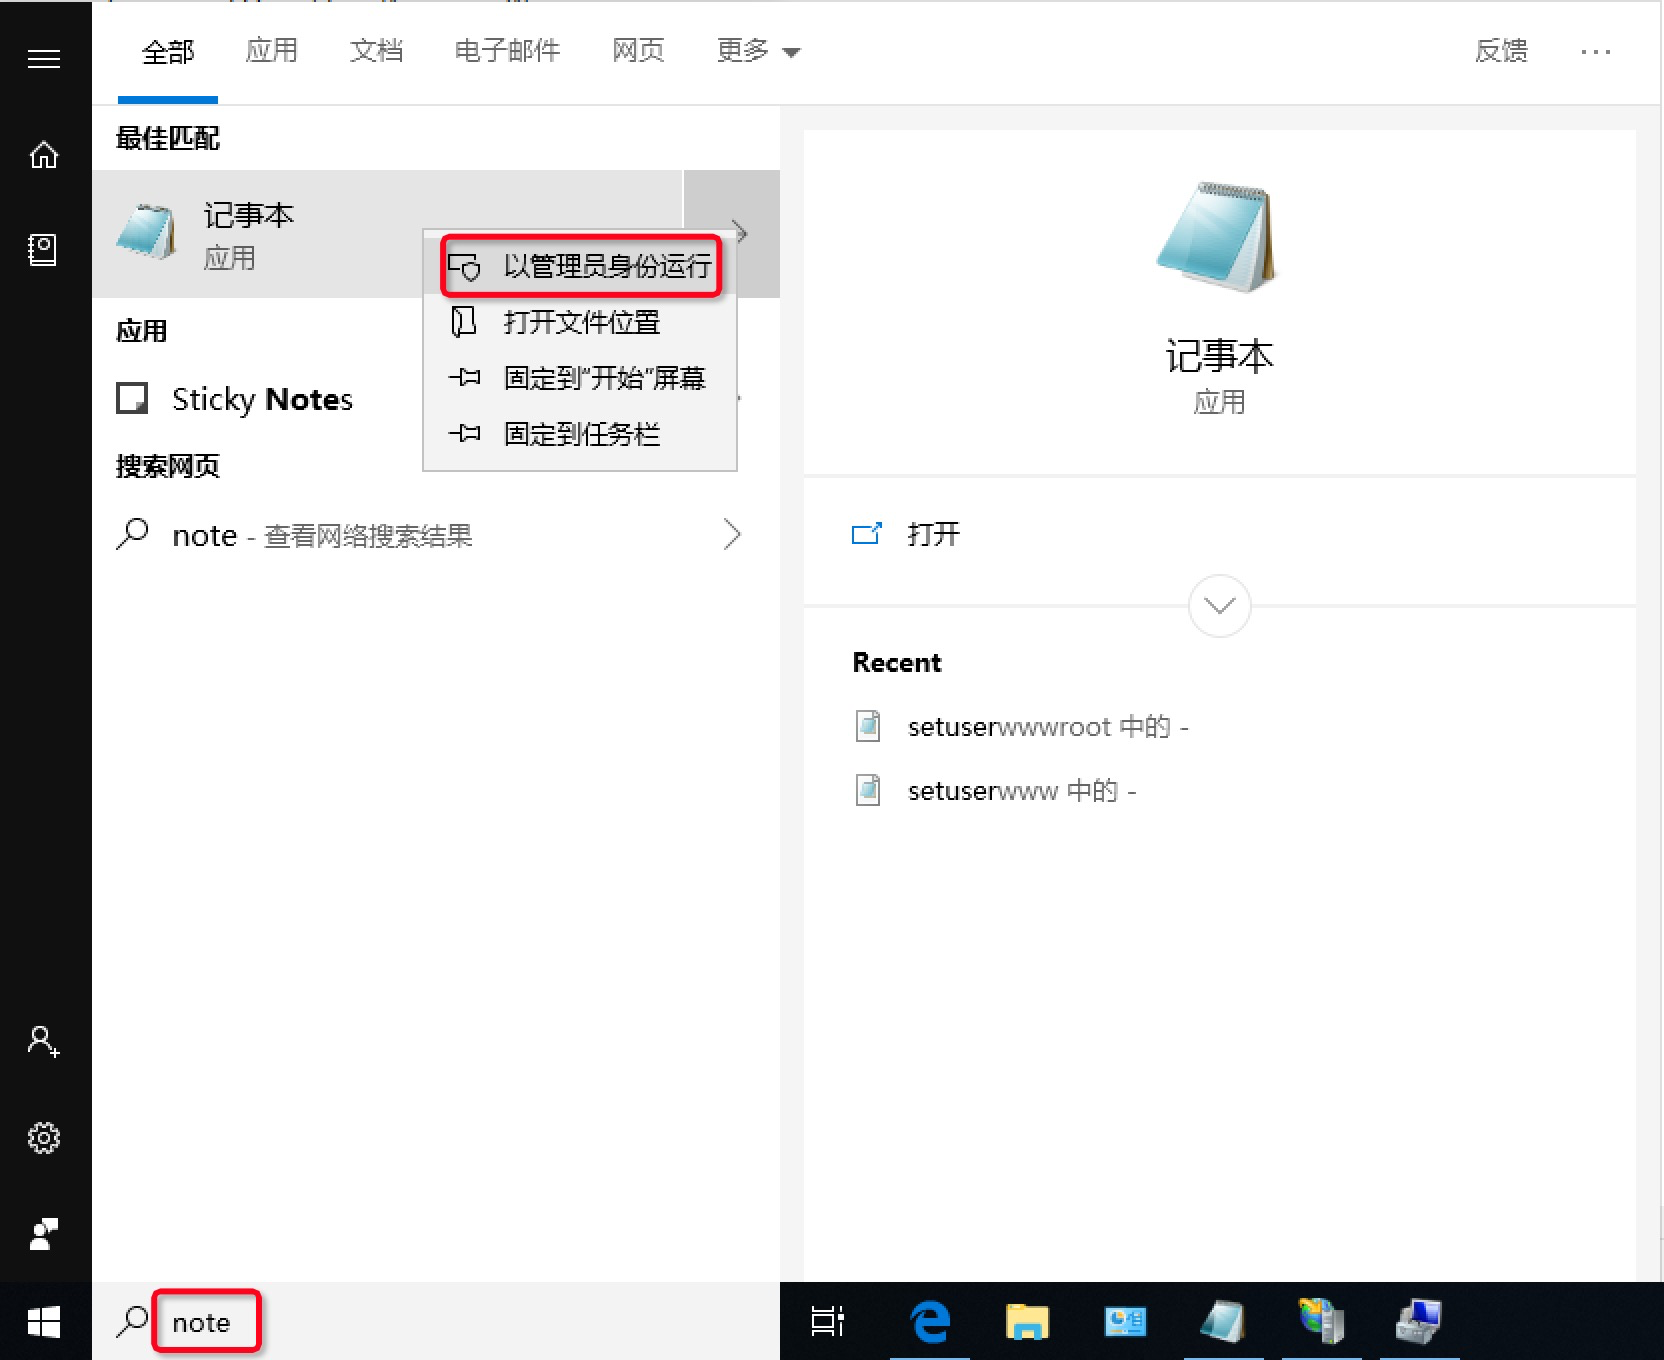Open the blue control panel taskbar icon
Screen dimensions: 1664x1360
1125,1321
